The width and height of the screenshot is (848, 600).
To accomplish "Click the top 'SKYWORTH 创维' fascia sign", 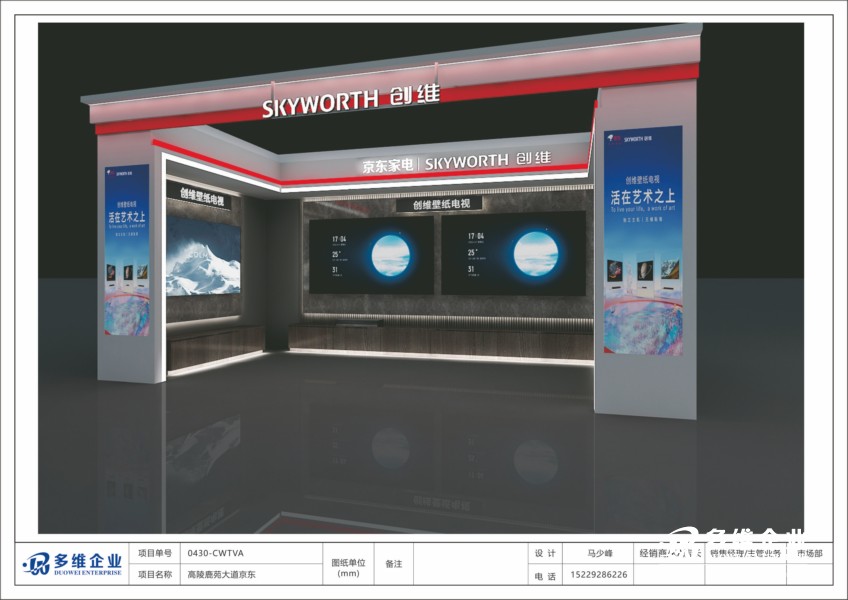I will pyautogui.click(x=351, y=101).
